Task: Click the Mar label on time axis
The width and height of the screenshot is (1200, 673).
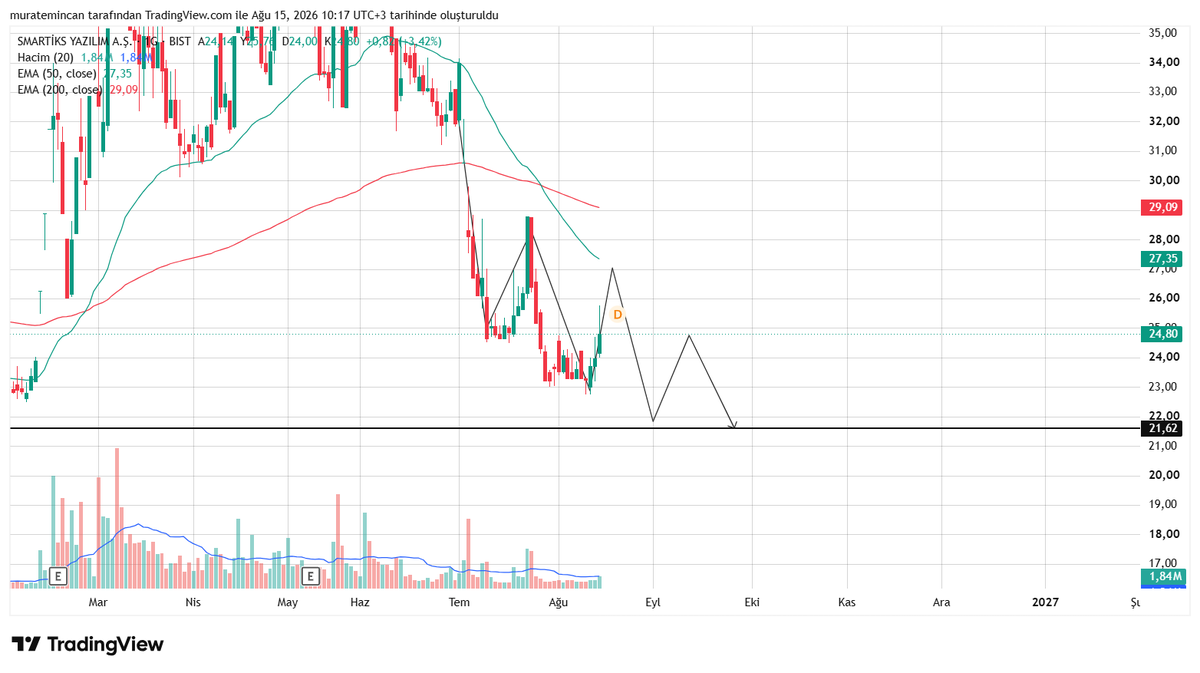Action: click(98, 602)
